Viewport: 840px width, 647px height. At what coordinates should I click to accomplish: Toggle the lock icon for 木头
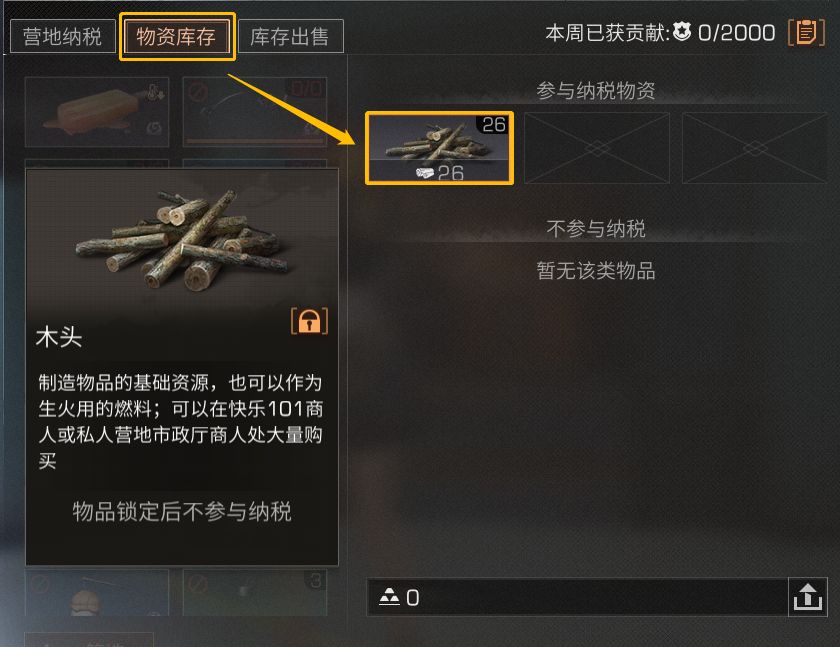pos(309,321)
